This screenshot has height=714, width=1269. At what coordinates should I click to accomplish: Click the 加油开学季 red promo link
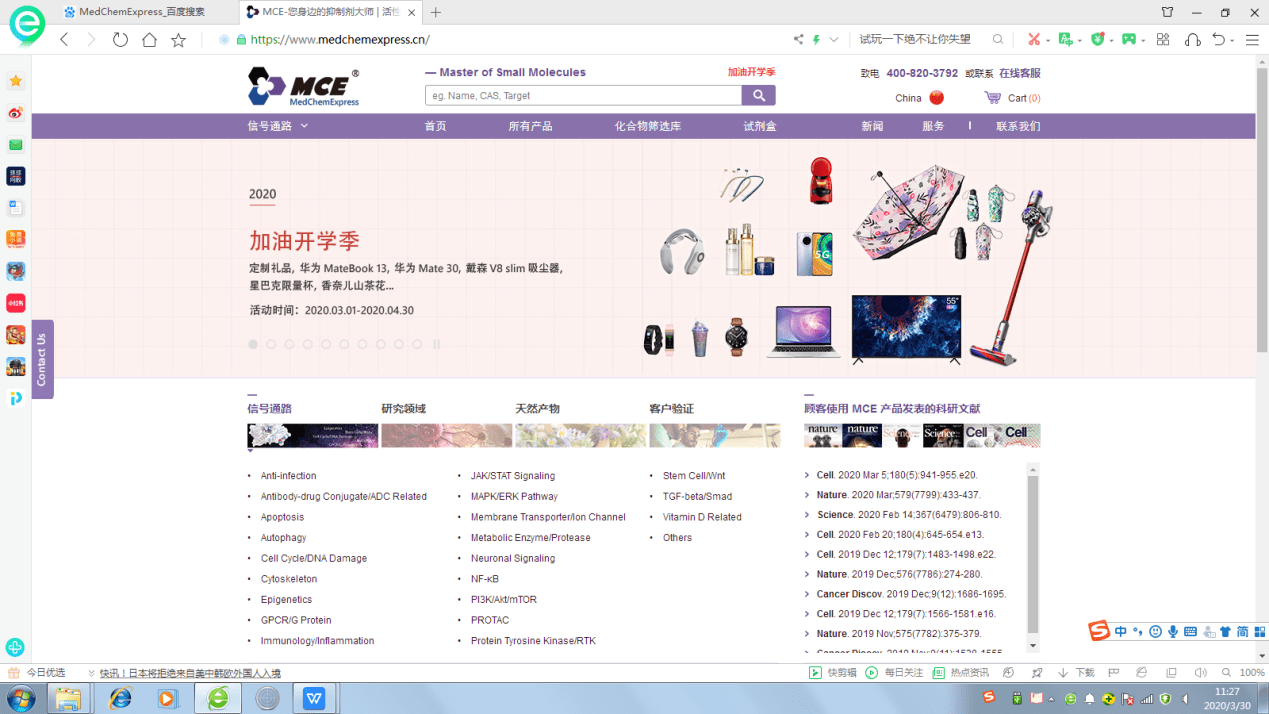point(751,72)
